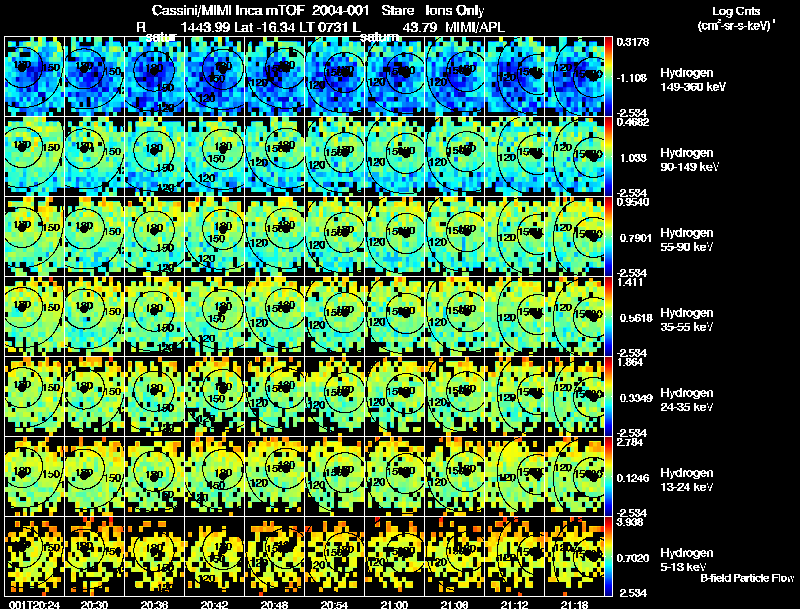Select the 'Hydrogen 90-149 keV' row label
This screenshot has width=800, height=609.
689,160
